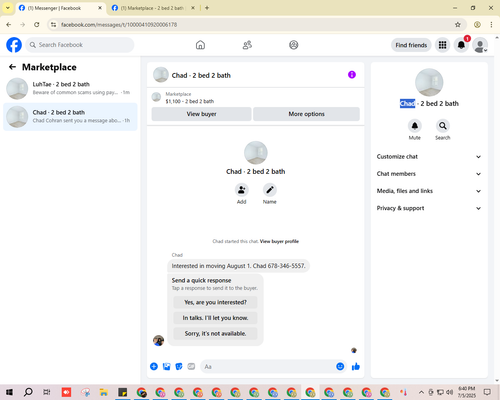Open the Windows notification center
The image size is (500, 400).
(487, 392)
